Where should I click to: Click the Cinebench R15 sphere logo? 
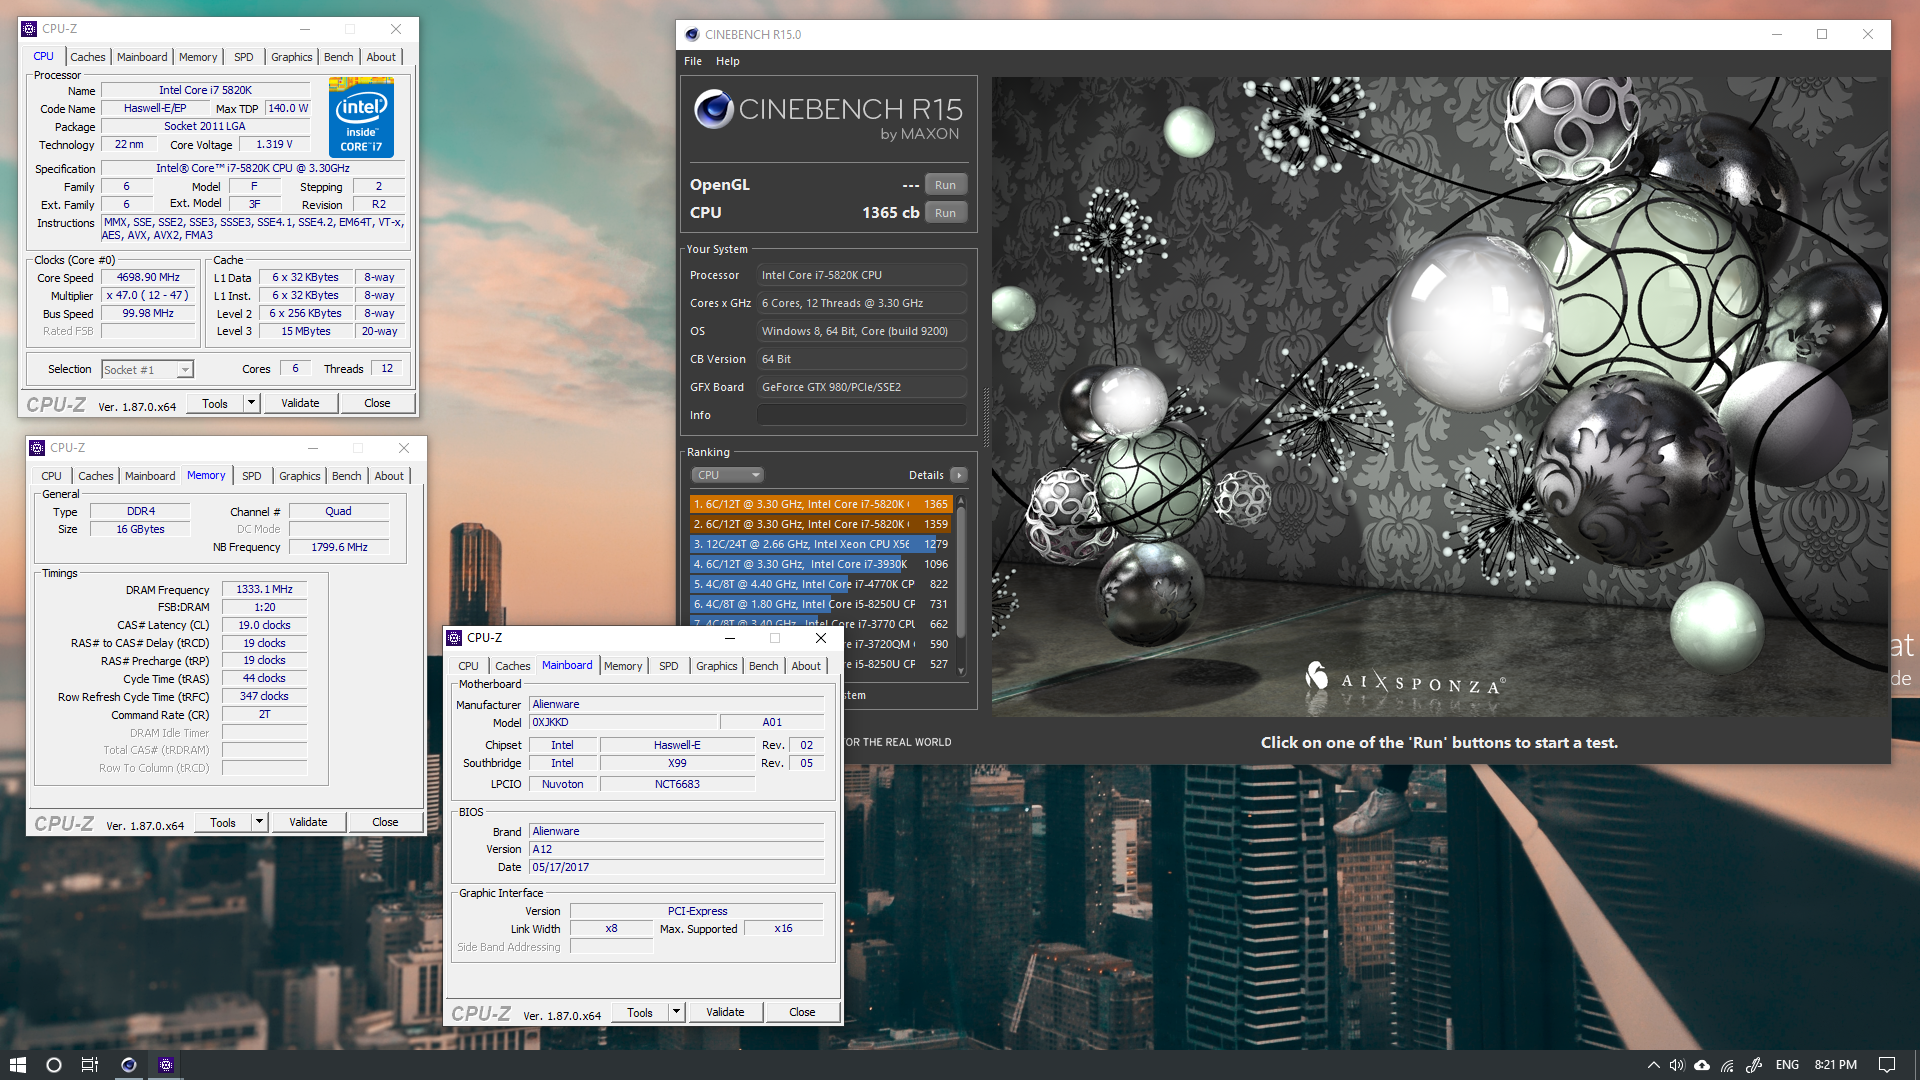714,109
